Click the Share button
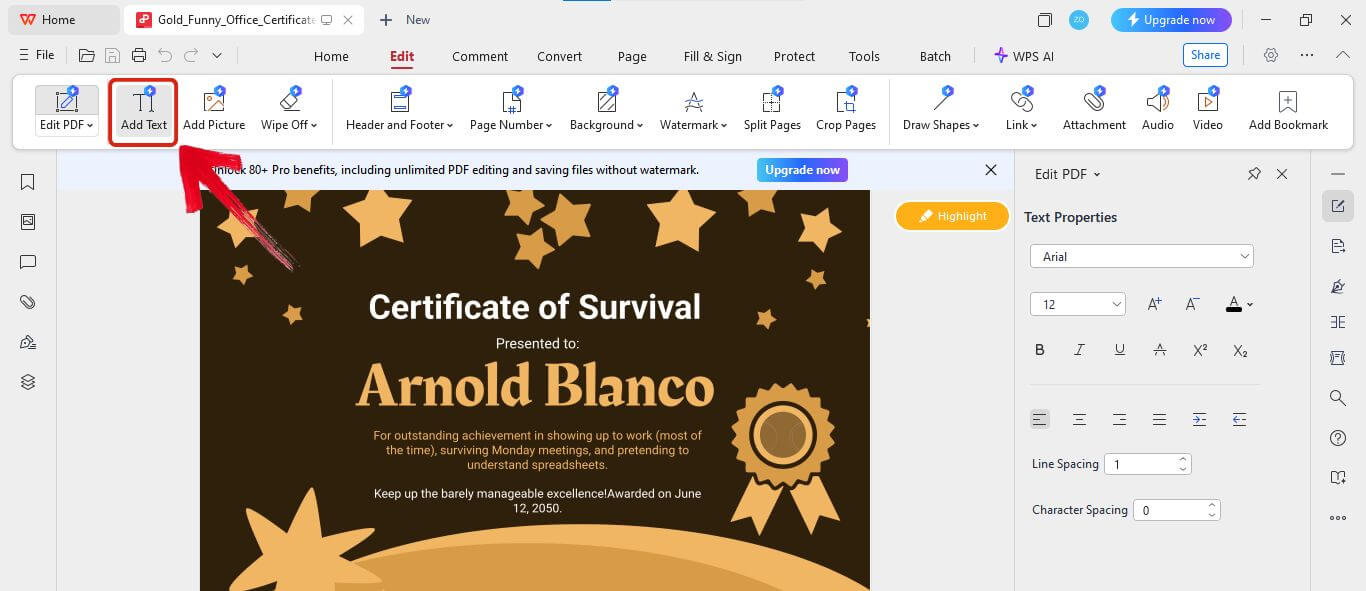 coord(1205,56)
